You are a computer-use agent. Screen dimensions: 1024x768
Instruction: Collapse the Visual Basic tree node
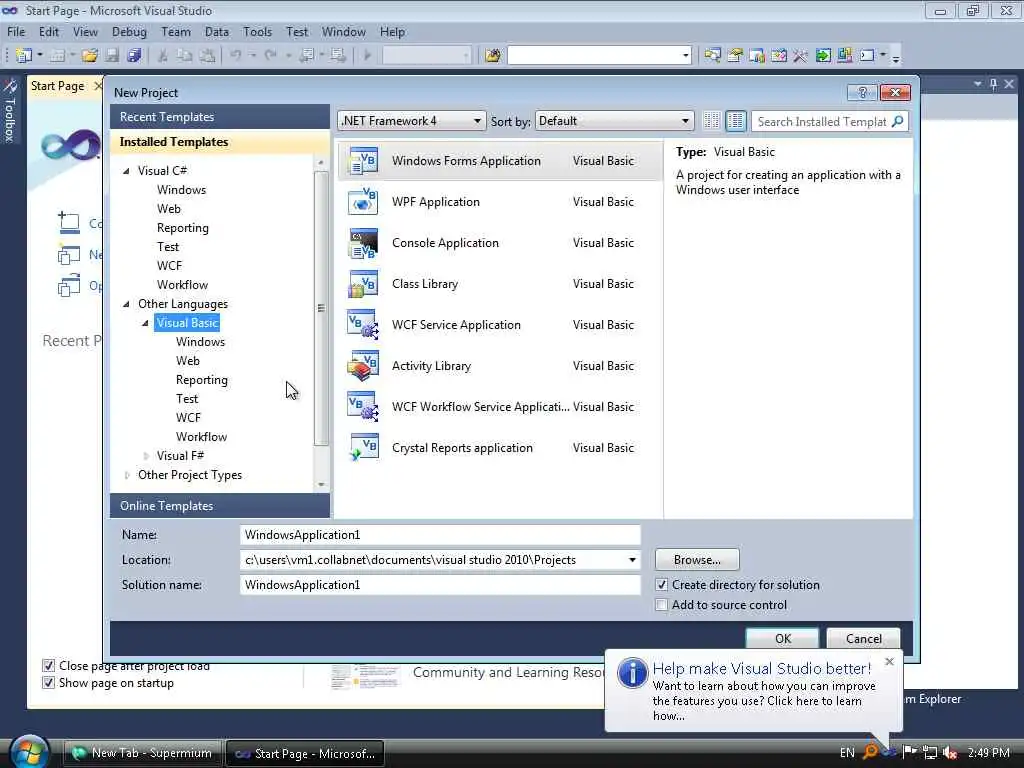coord(145,323)
